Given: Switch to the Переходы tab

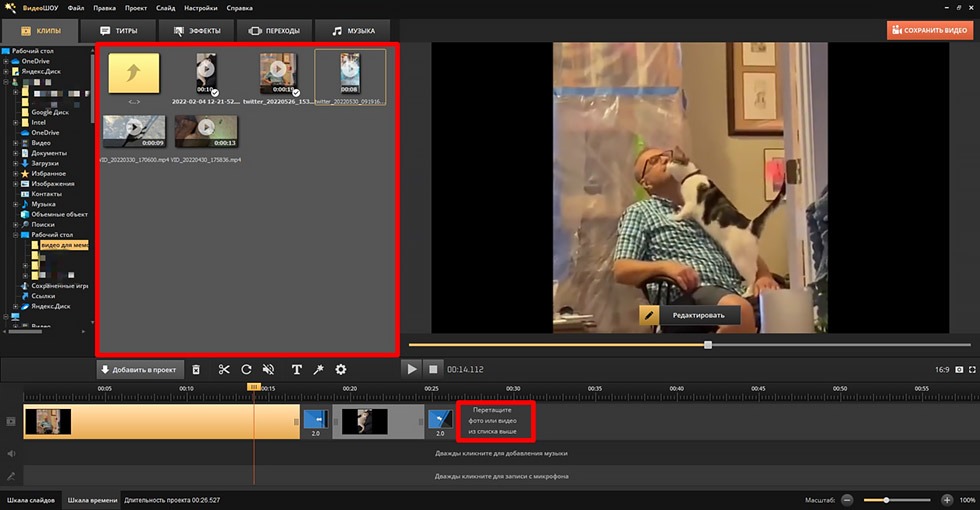Looking at the screenshot, I should [x=274, y=31].
